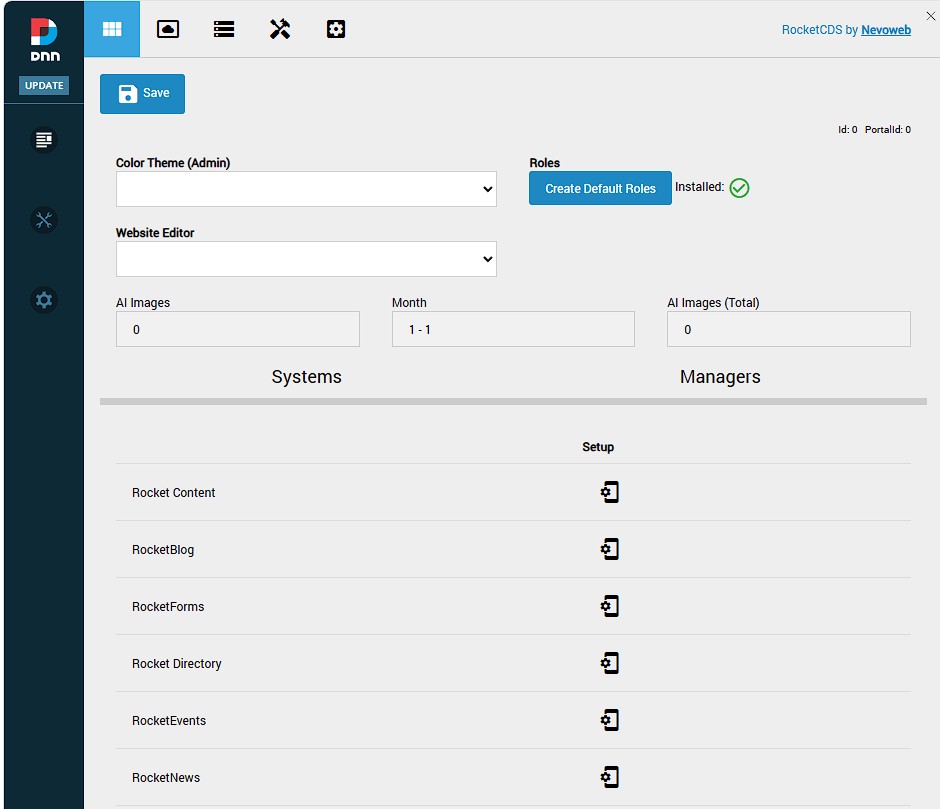Open the dashboard grid tab icon
The image size is (940, 809).
tap(112, 29)
